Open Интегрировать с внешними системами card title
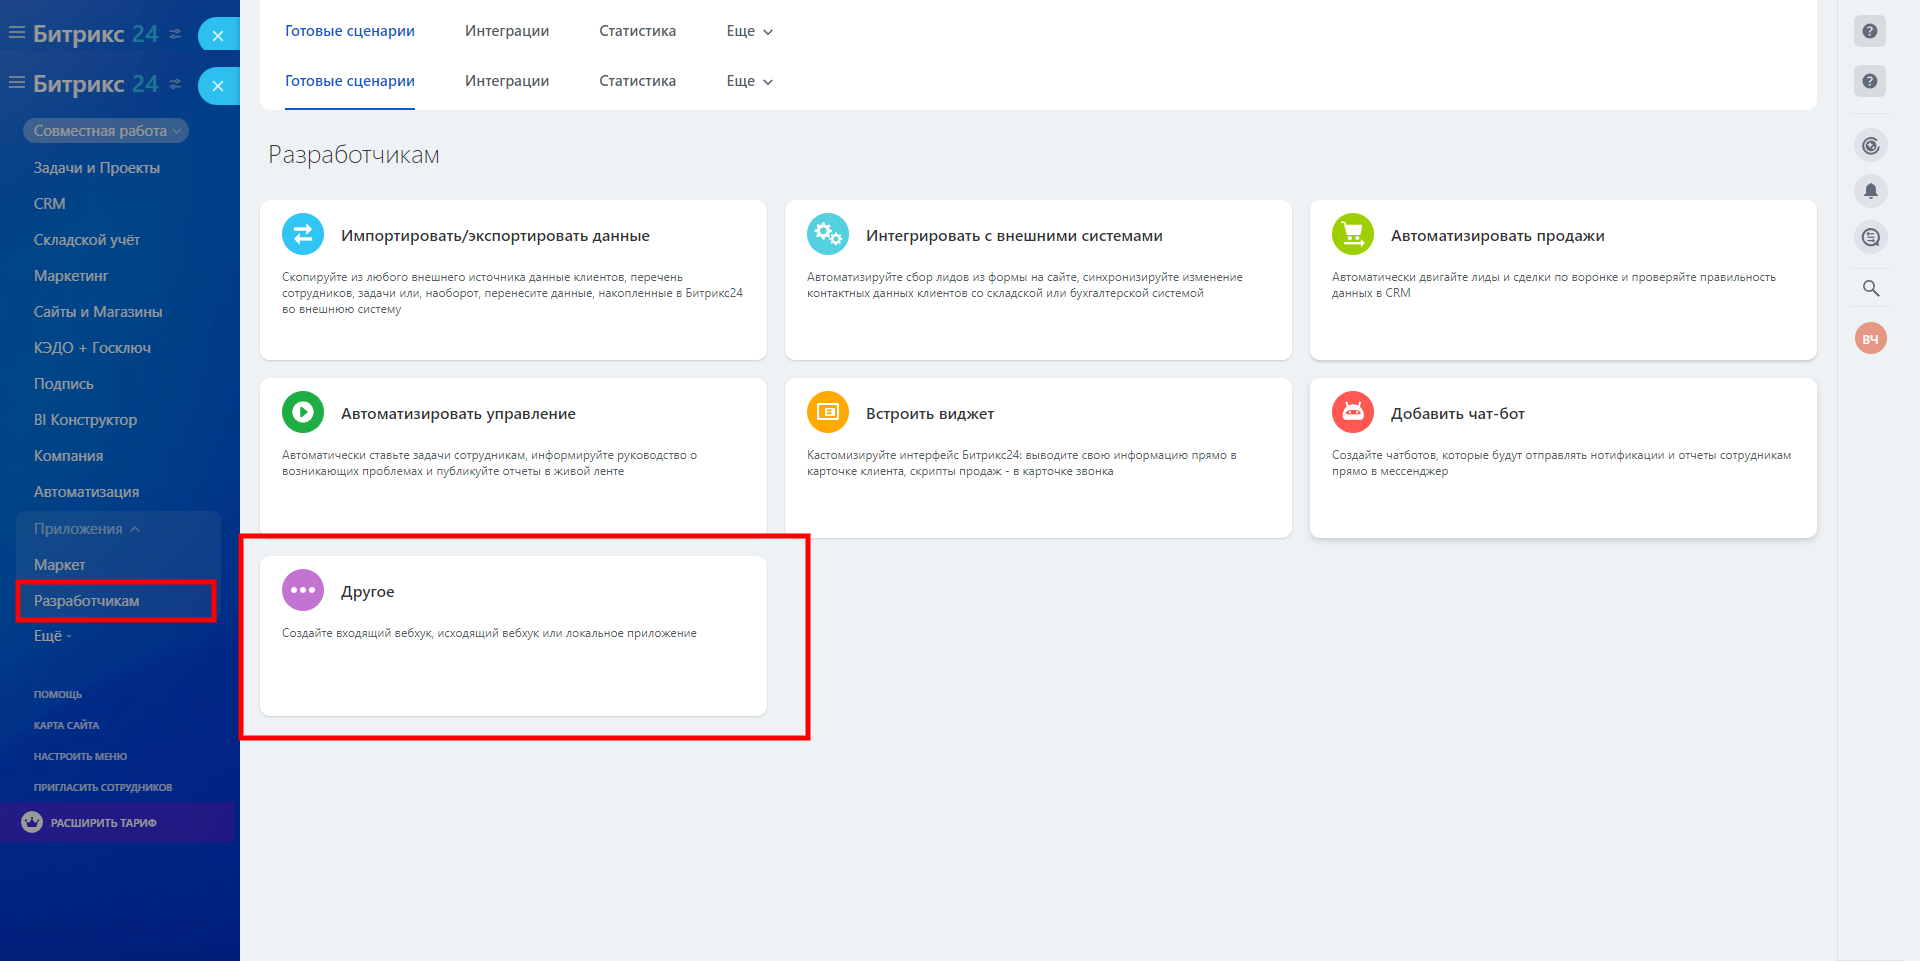The width and height of the screenshot is (1920, 962). click(x=1014, y=236)
